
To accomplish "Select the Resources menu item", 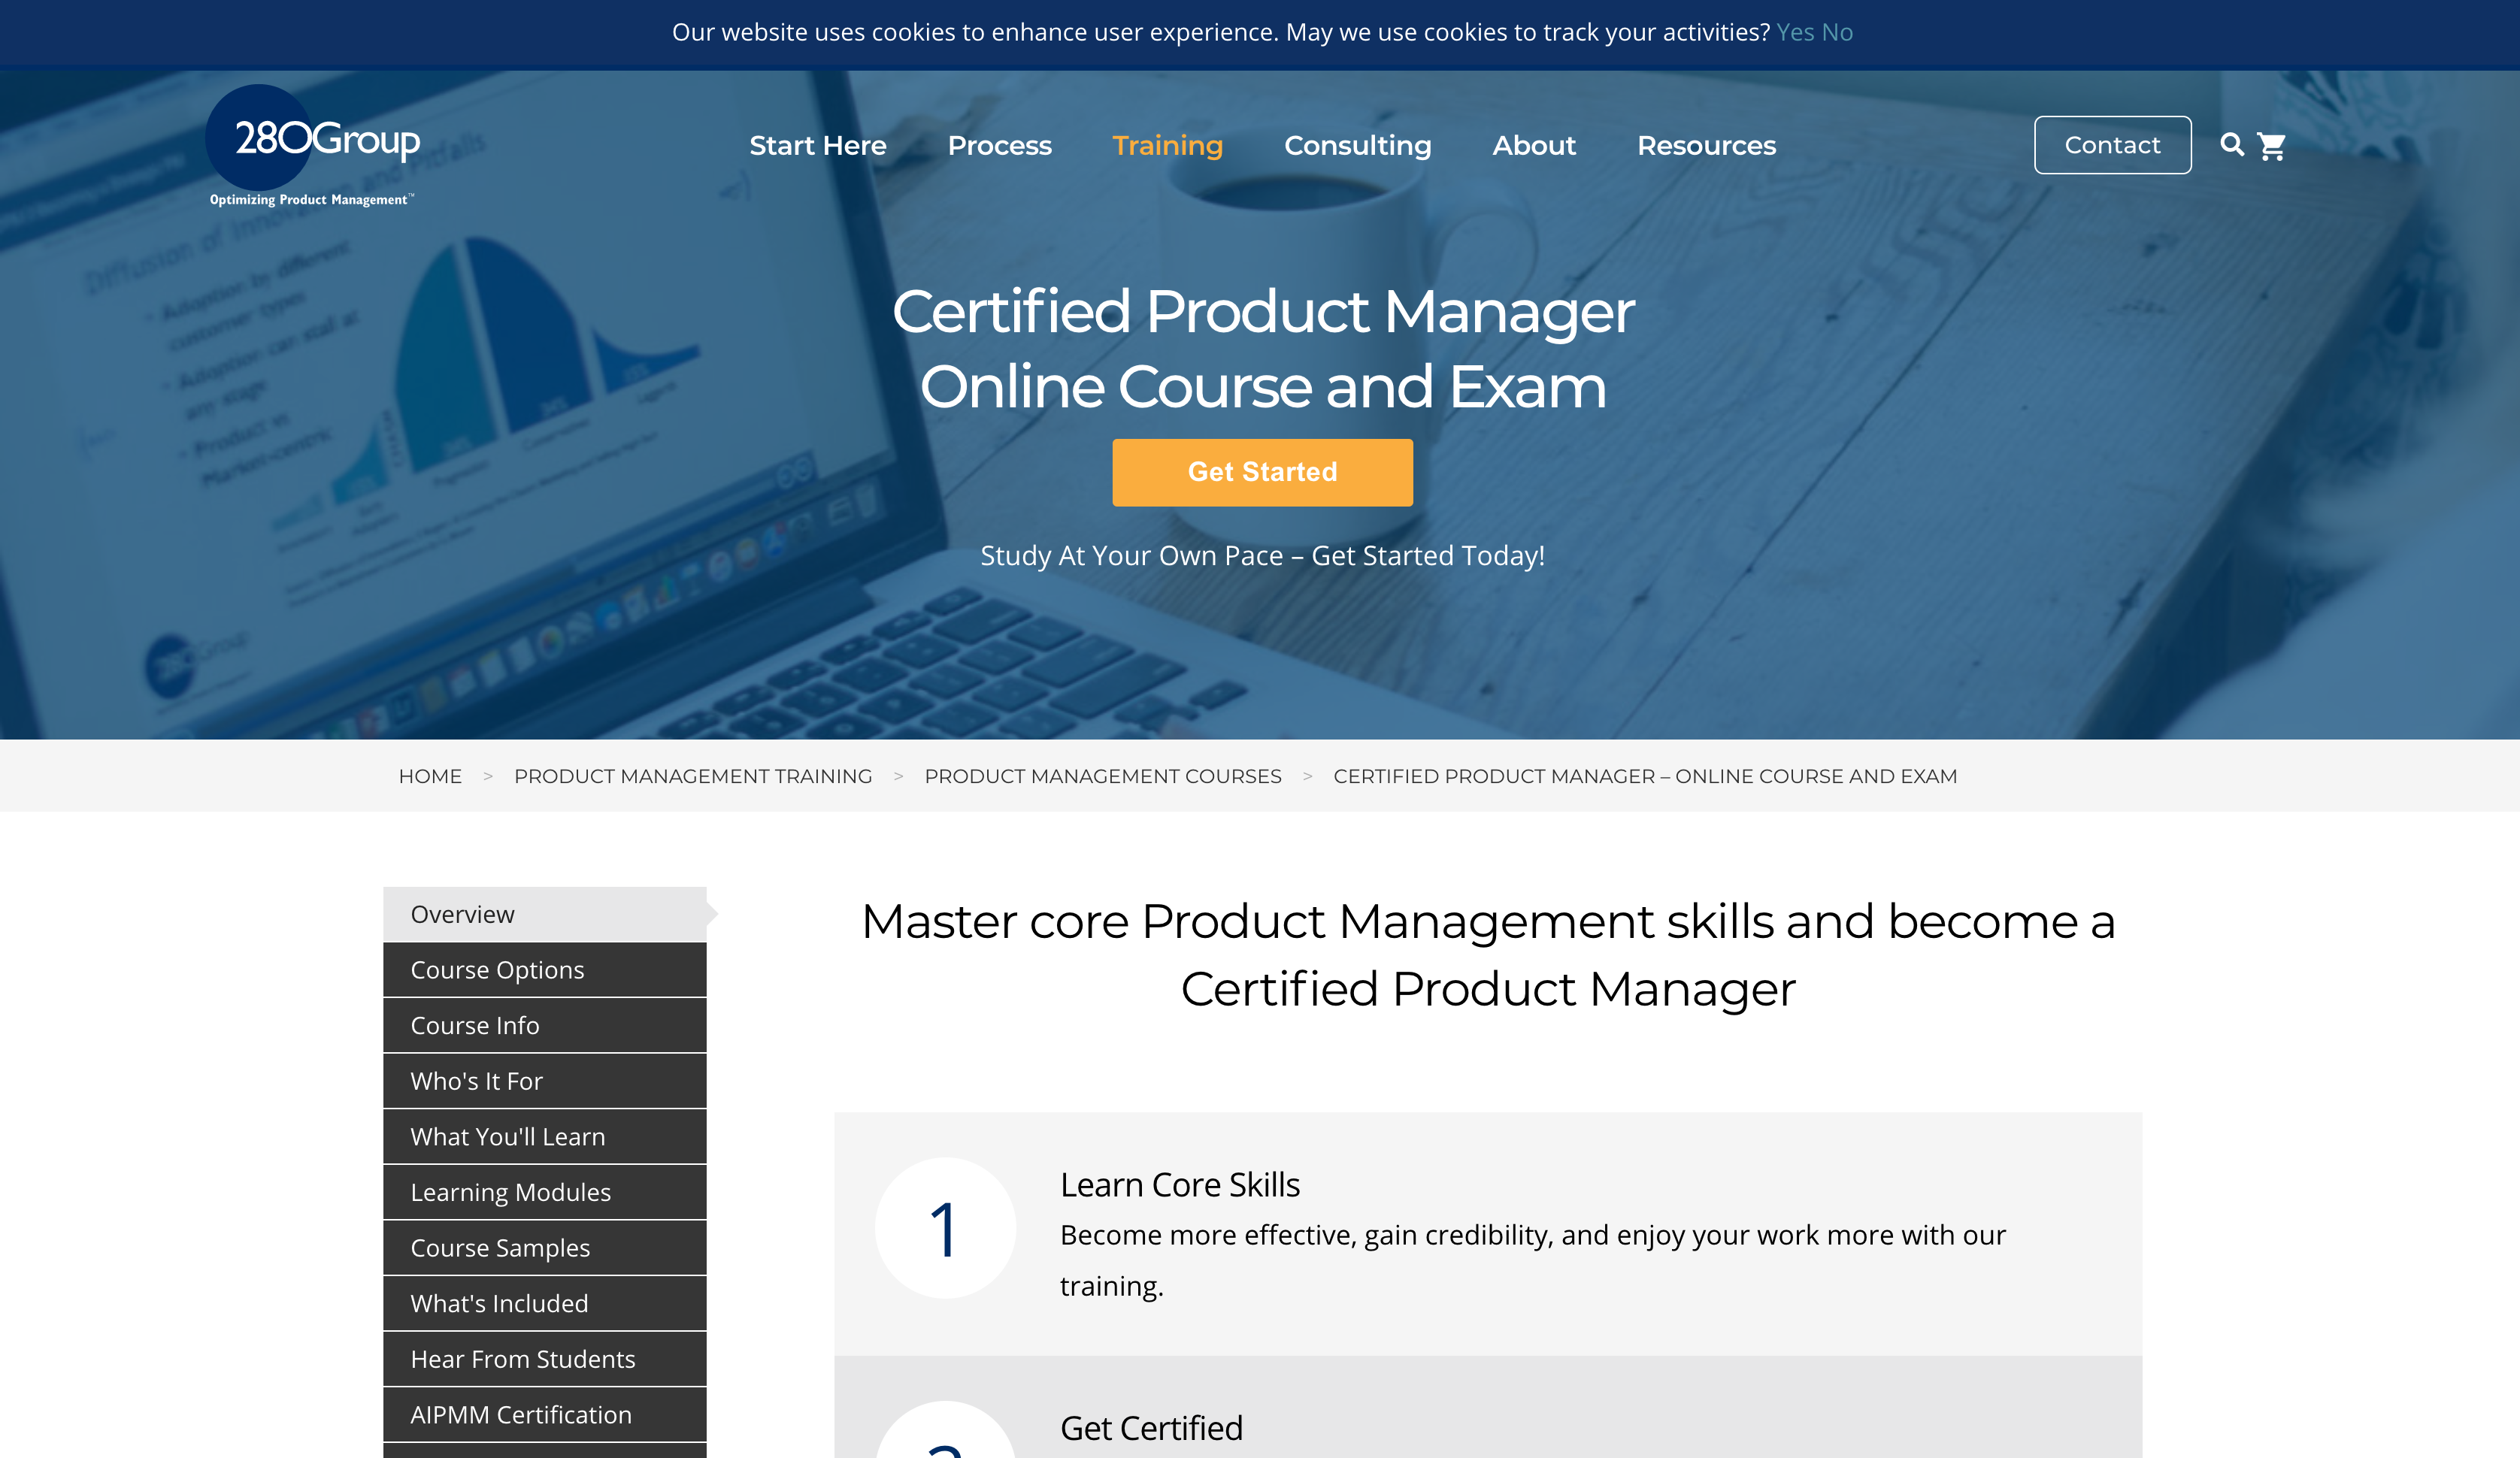I will (x=1706, y=145).
